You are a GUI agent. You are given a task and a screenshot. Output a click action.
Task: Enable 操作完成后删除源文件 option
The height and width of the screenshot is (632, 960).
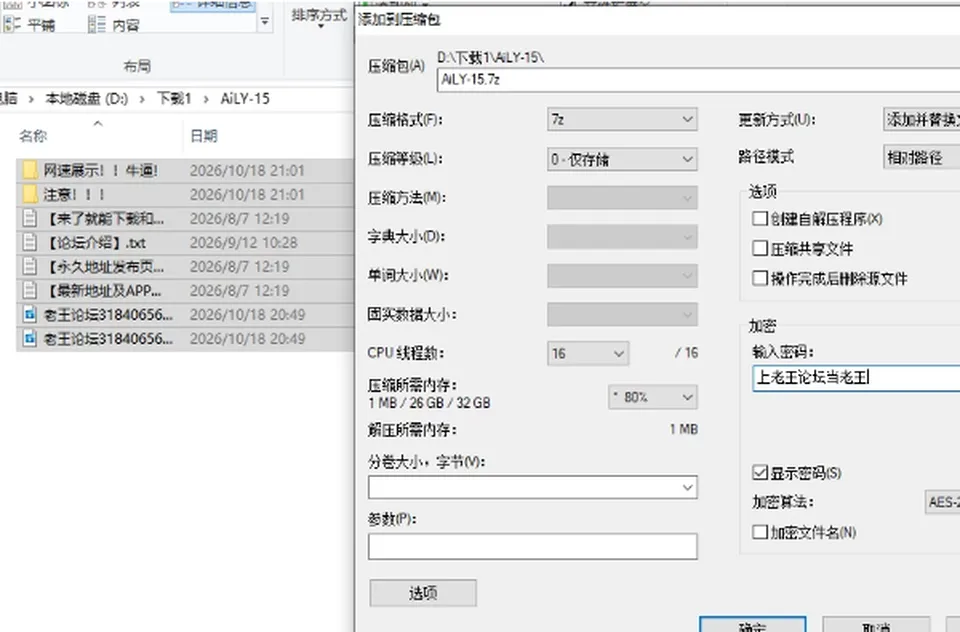[760, 278]
